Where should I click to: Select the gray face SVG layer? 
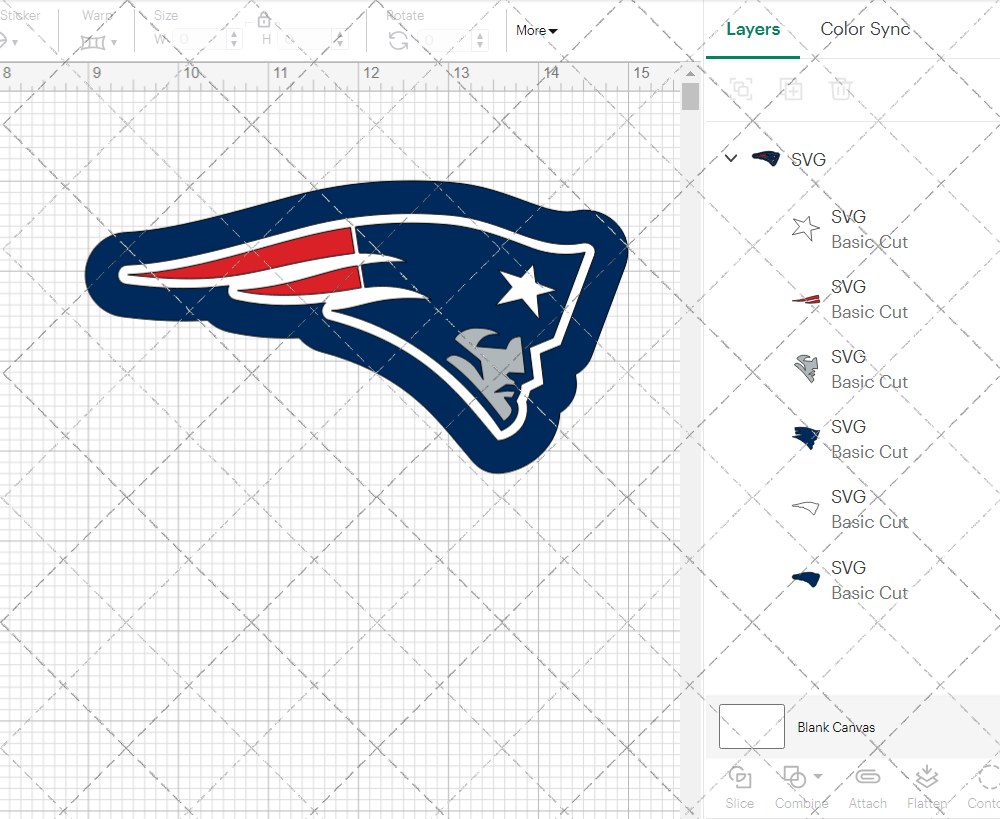point(848,369)
